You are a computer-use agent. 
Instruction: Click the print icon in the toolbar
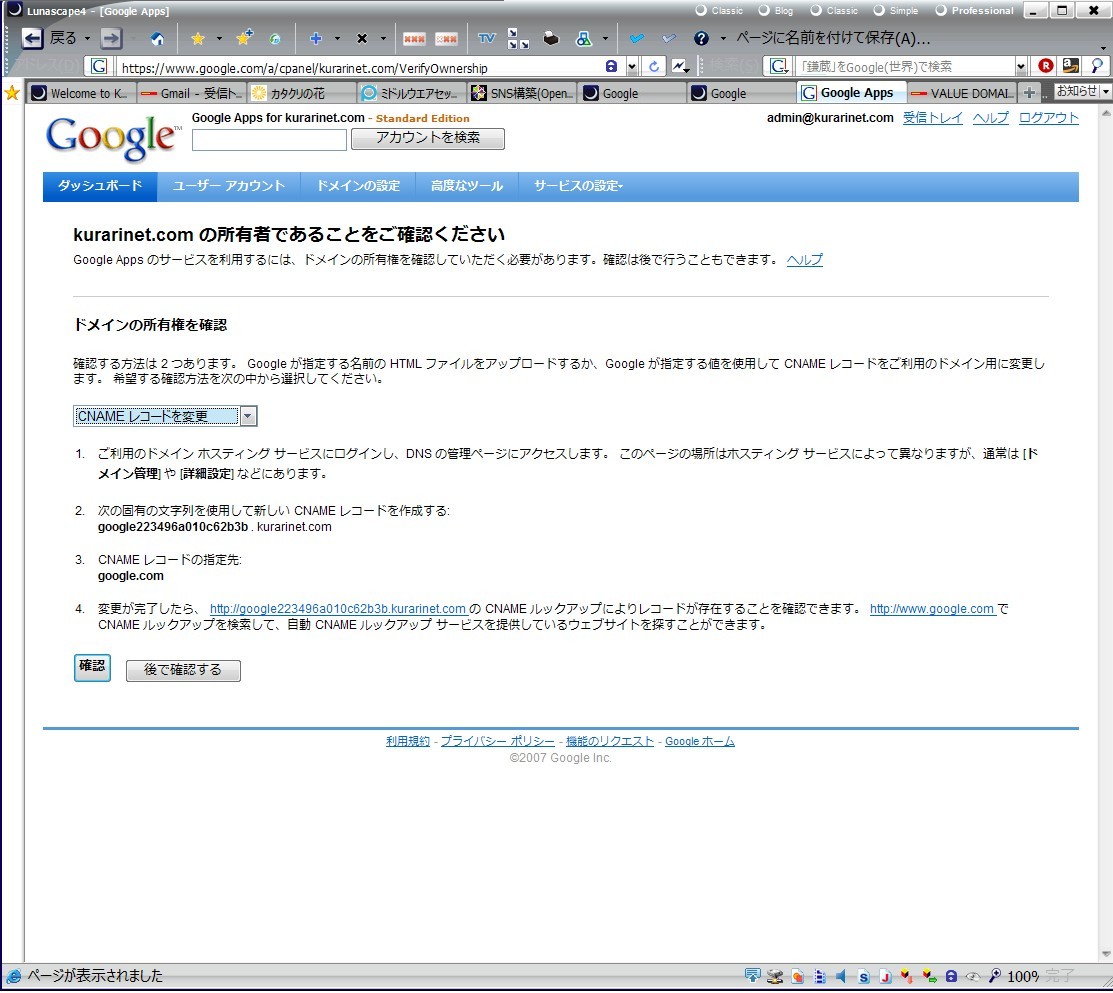tap(551, 38)
